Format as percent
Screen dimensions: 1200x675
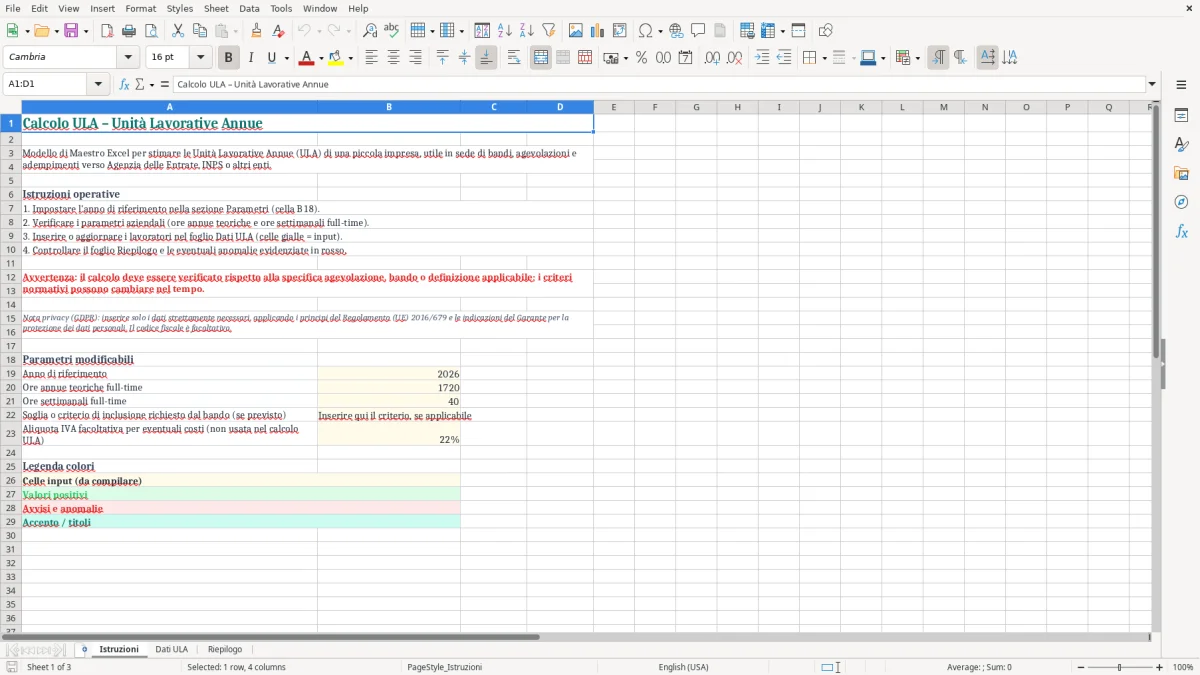(x=641, y=58)
